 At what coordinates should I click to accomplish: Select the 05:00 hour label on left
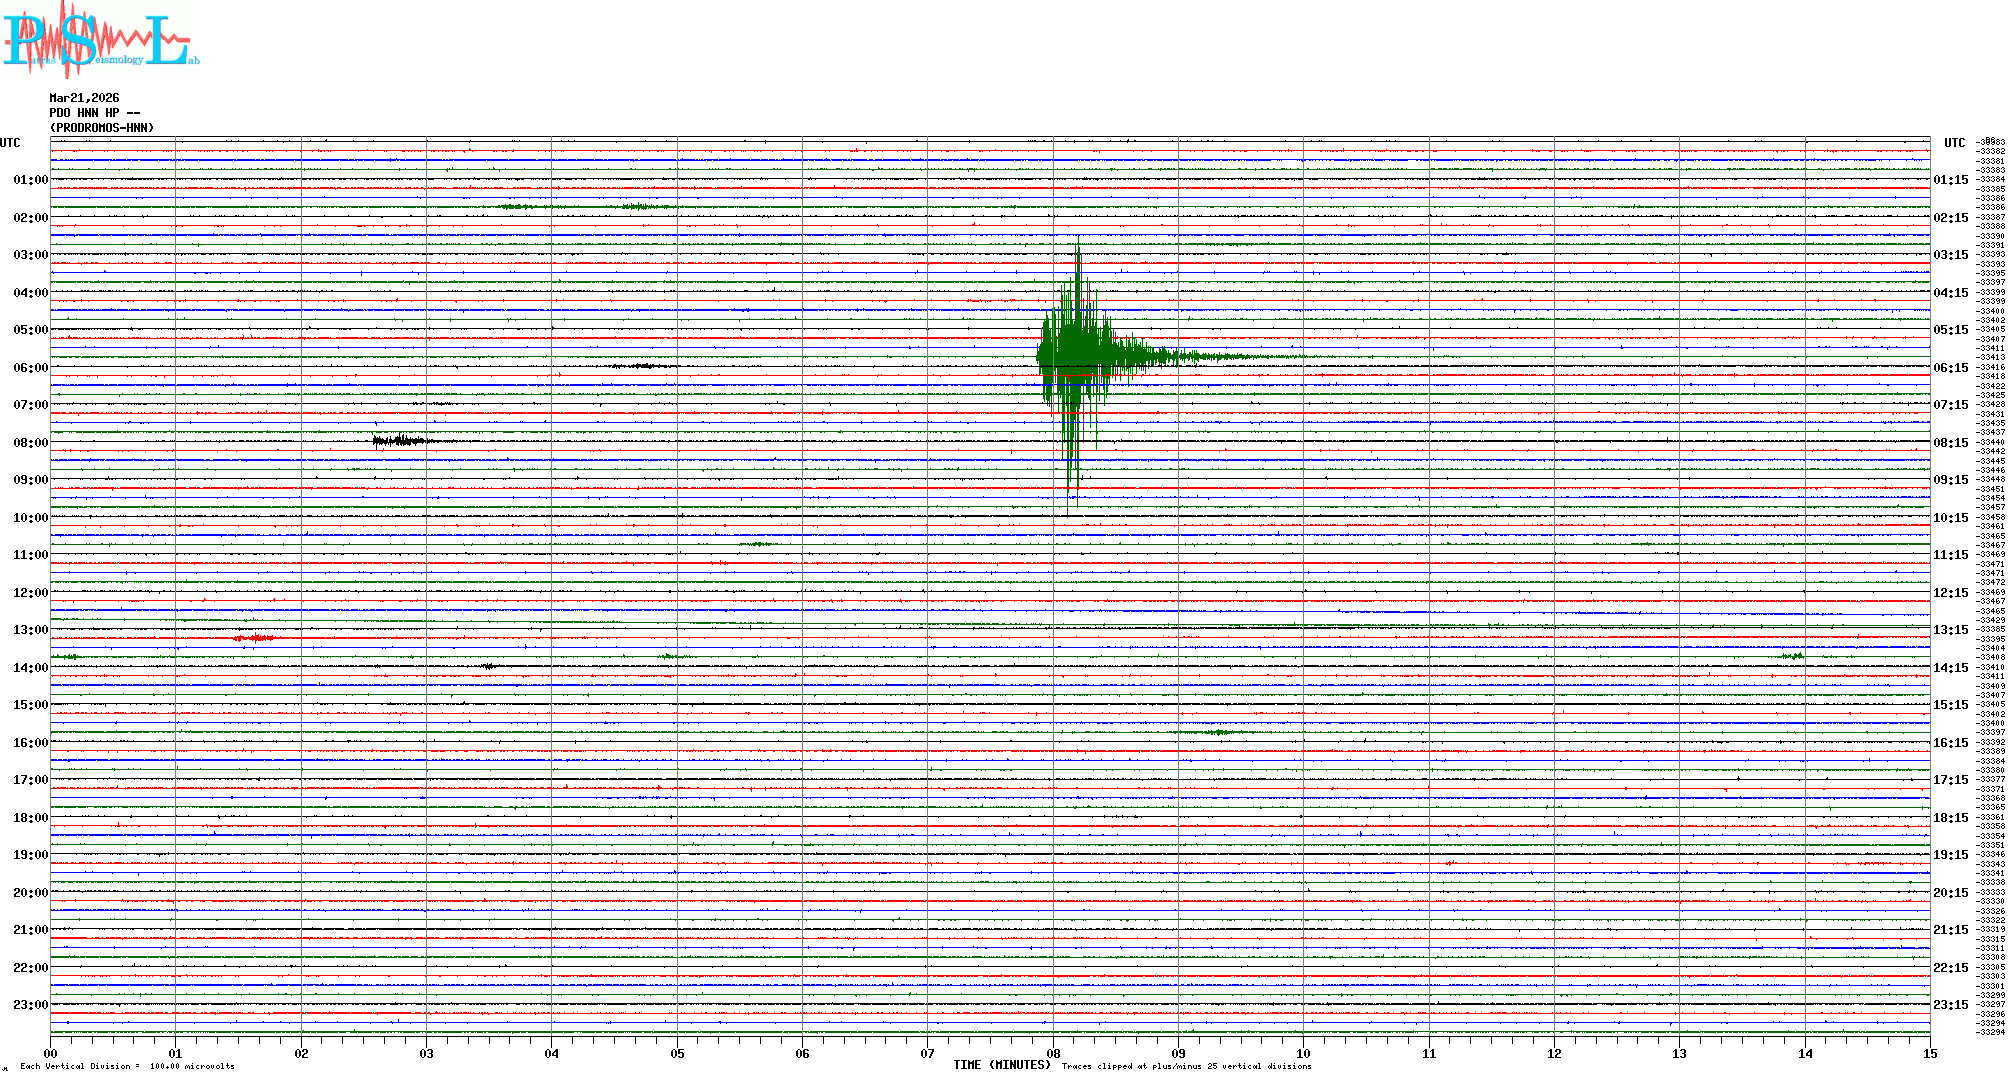[30, 330]
